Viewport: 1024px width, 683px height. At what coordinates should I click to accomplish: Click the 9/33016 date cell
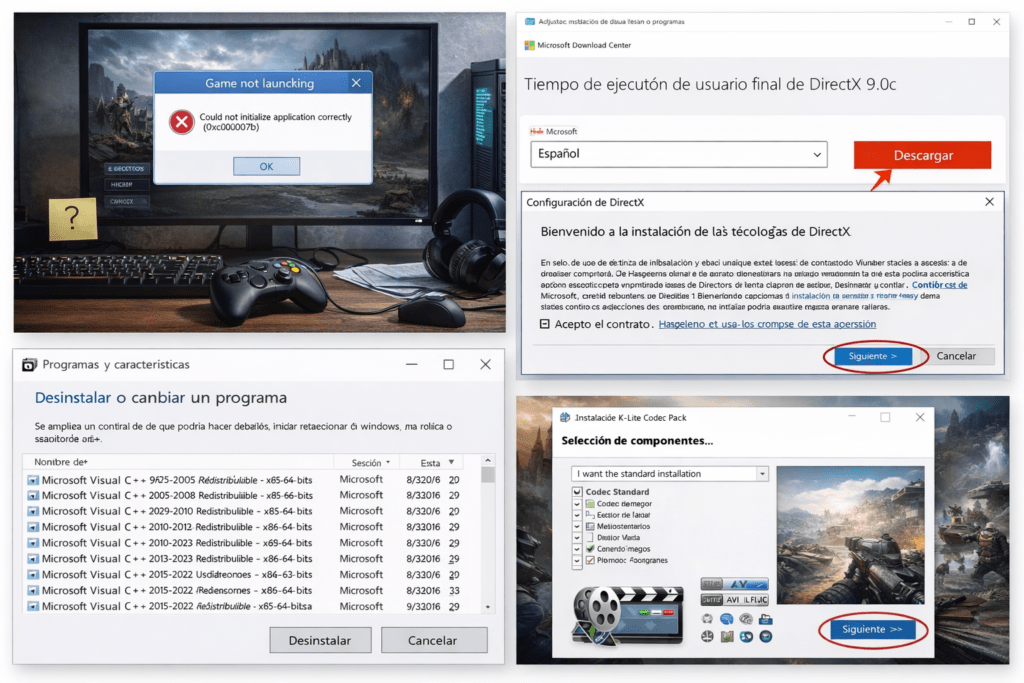tap(423, 607)
